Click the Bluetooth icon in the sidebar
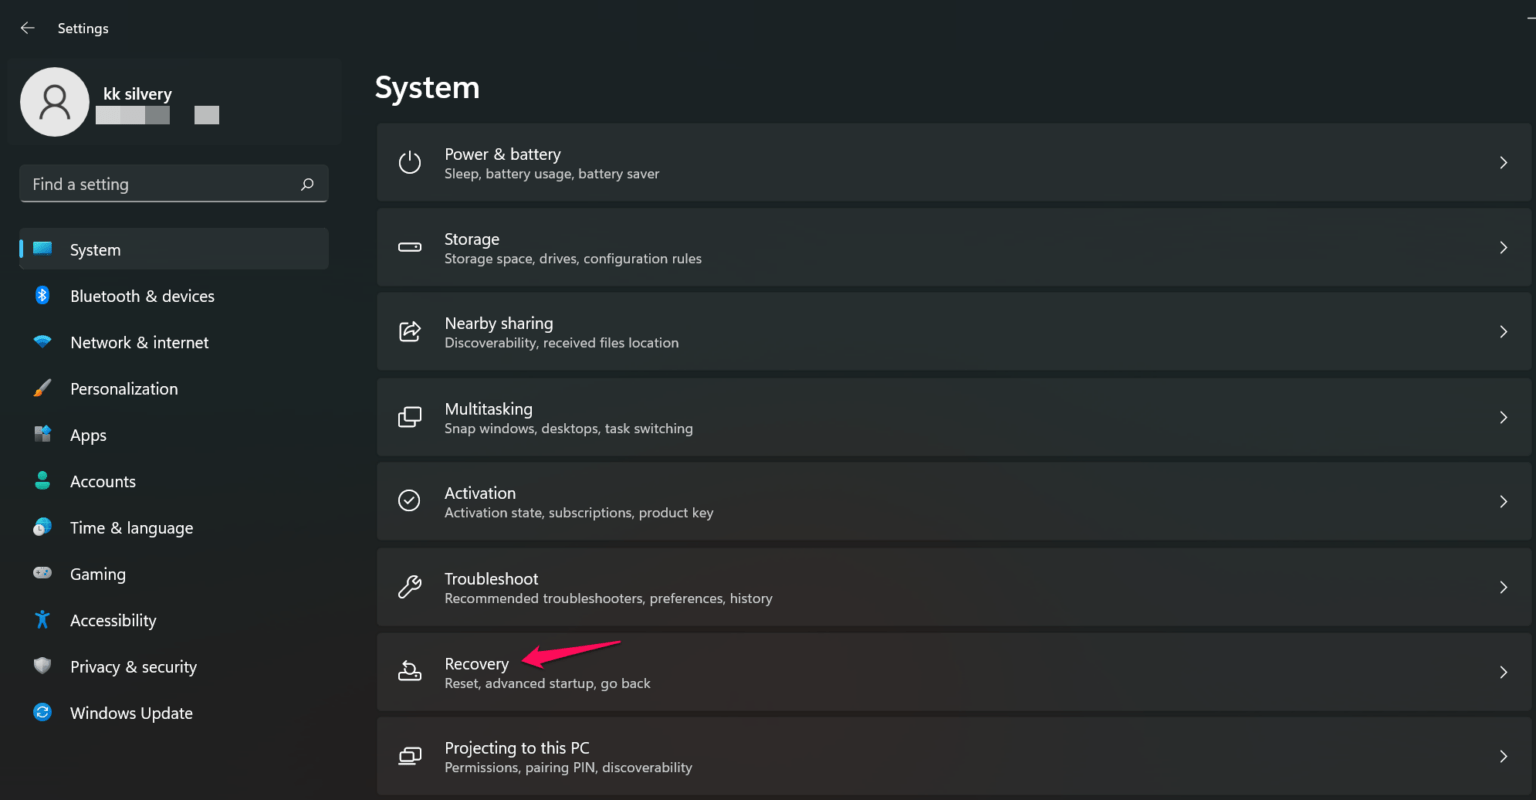1536x800 pixels. coord(42,296)
